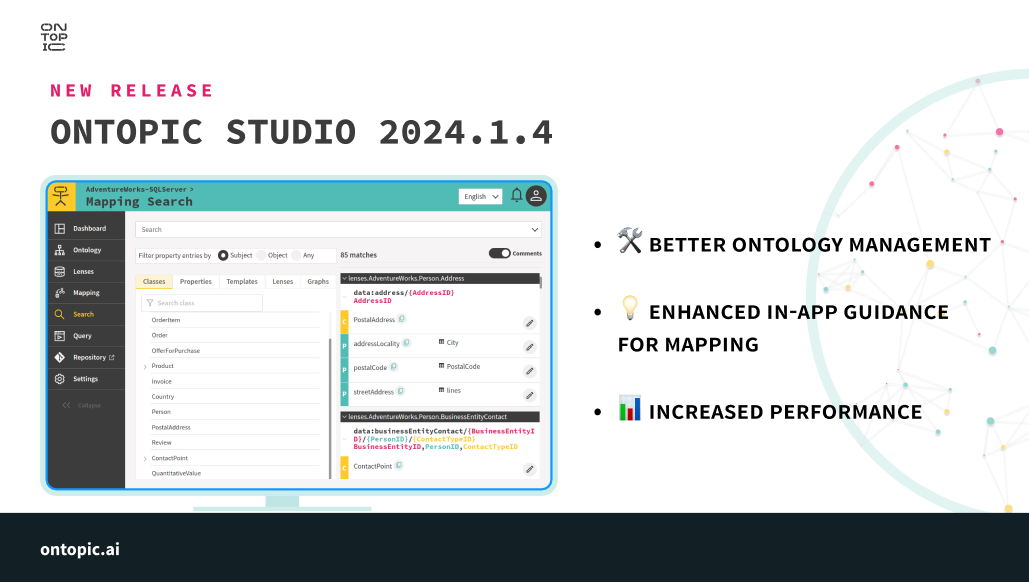Switch to the Properties tab
1029x582 pixels.
point(196,280)
